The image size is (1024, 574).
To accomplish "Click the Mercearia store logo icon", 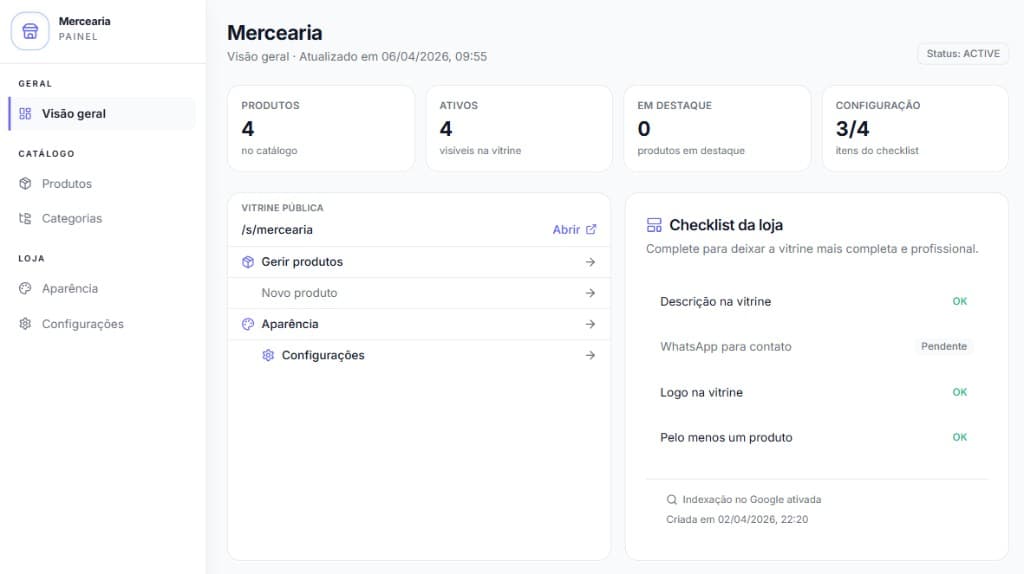I will [30, 30].
